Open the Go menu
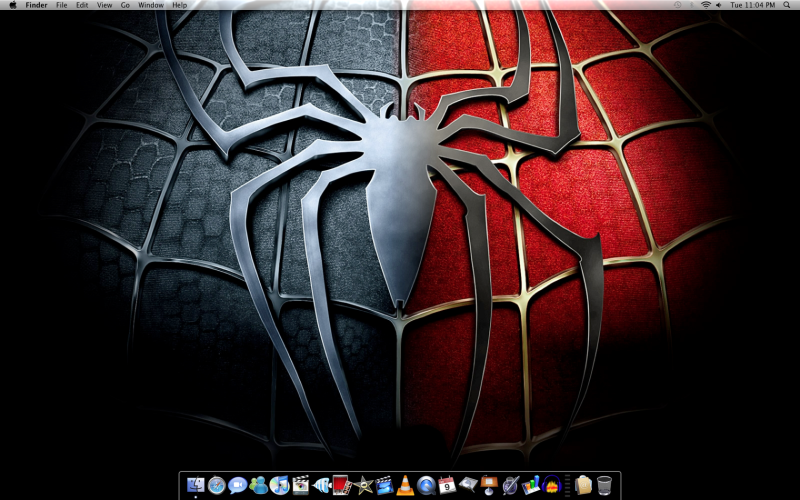Screen dimensions: 800x500 (125, 5)
